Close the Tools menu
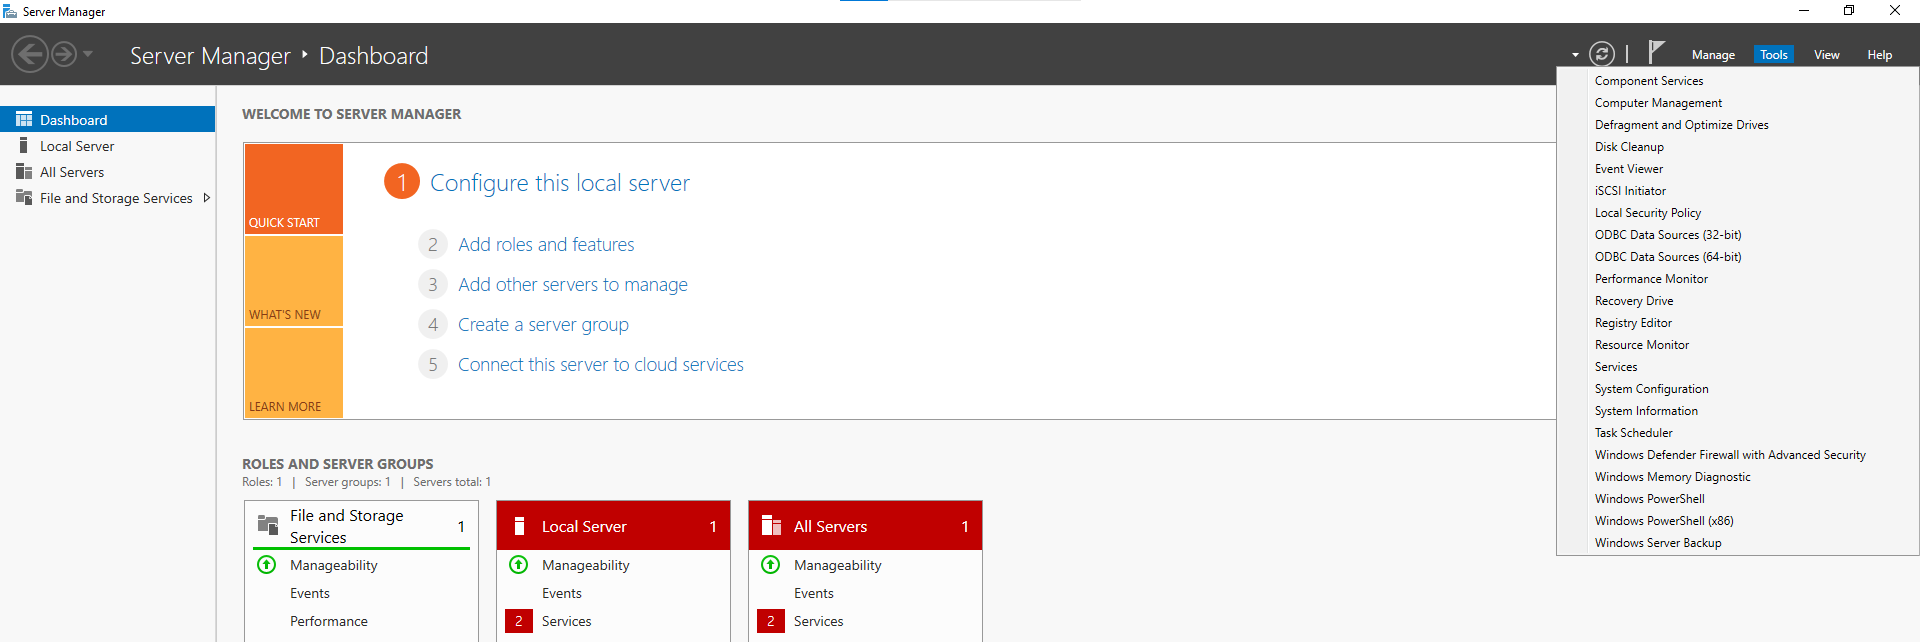1920x642 pixels. click(1774, 55)
